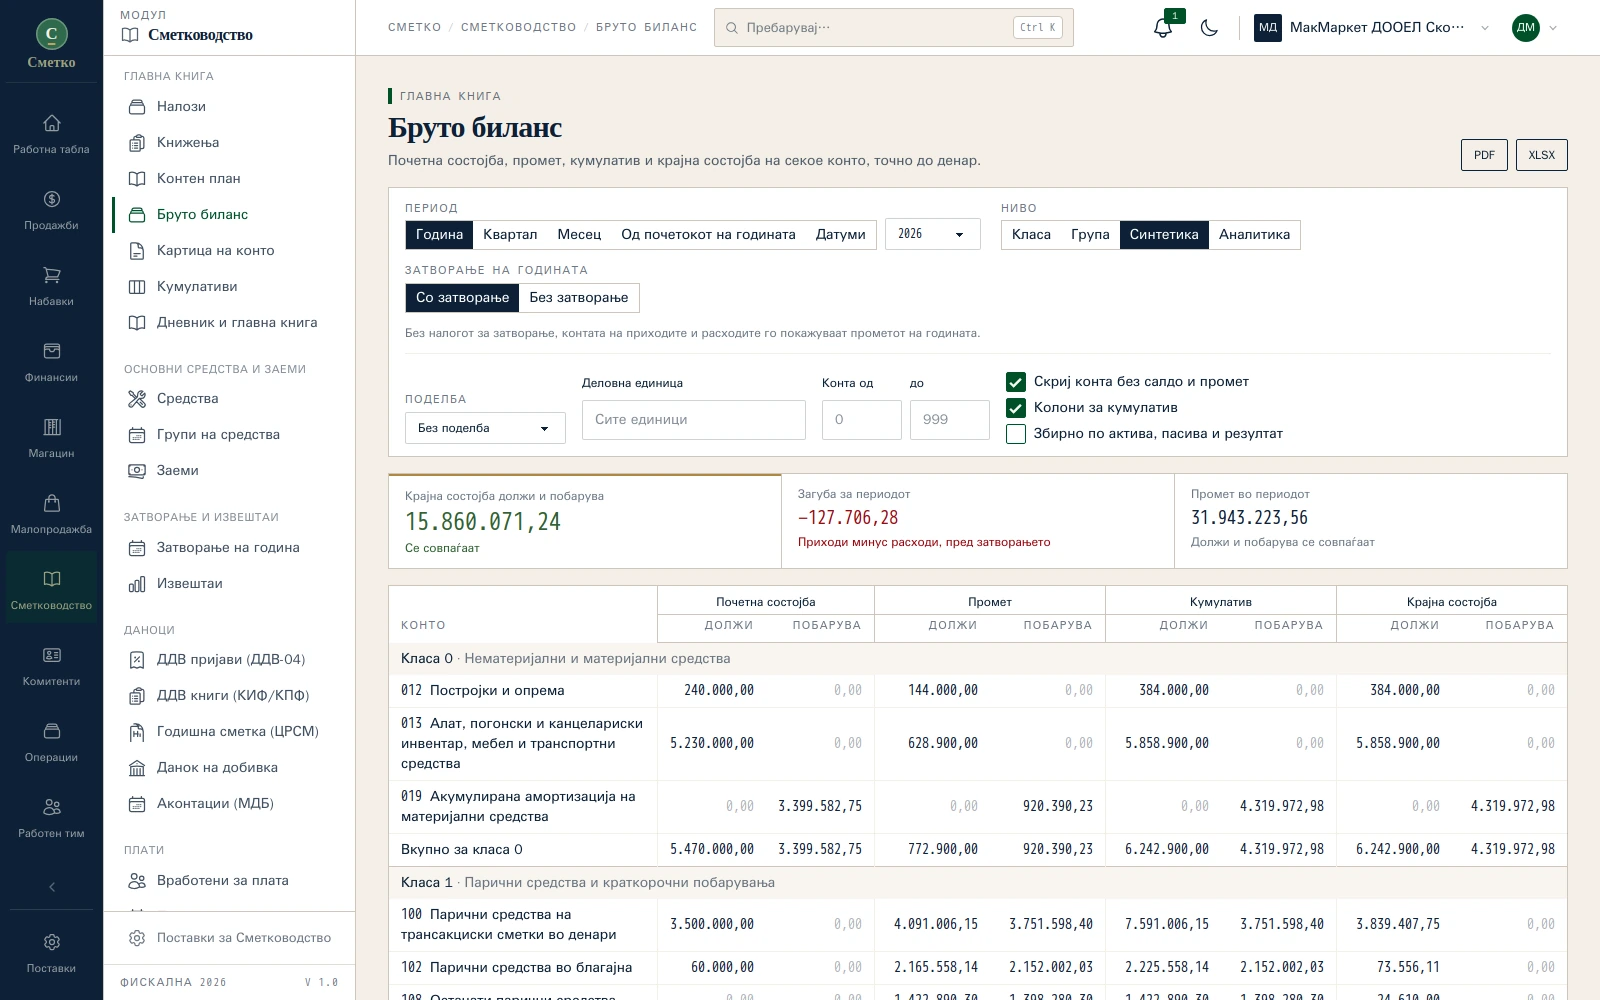Open Картица на конто in sidebar
Screen dimensions: 1600x1000
coord(230,251)
